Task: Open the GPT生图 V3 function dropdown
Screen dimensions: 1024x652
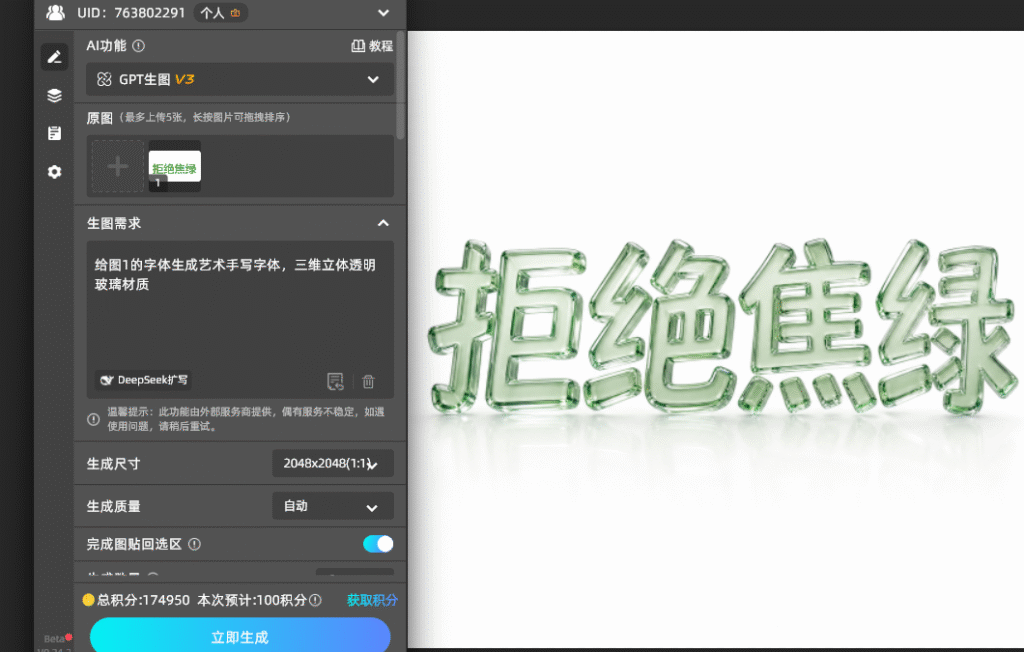Action: click(x=240, y=79)
